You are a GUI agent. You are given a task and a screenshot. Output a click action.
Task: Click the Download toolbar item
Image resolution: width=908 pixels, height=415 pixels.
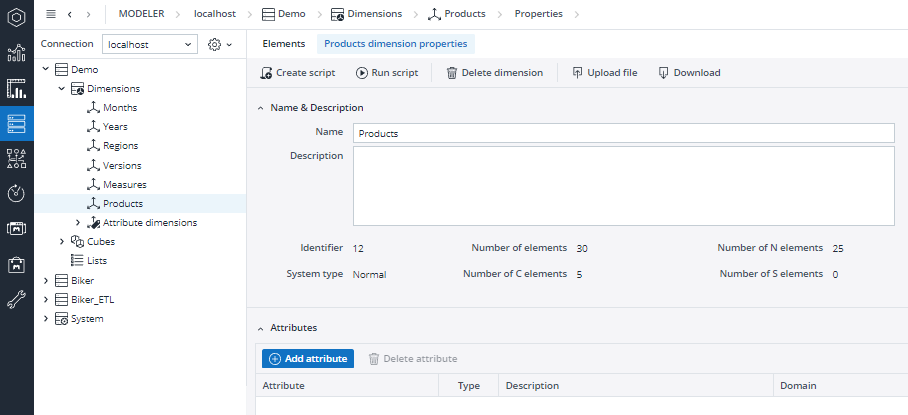(689, 73)
